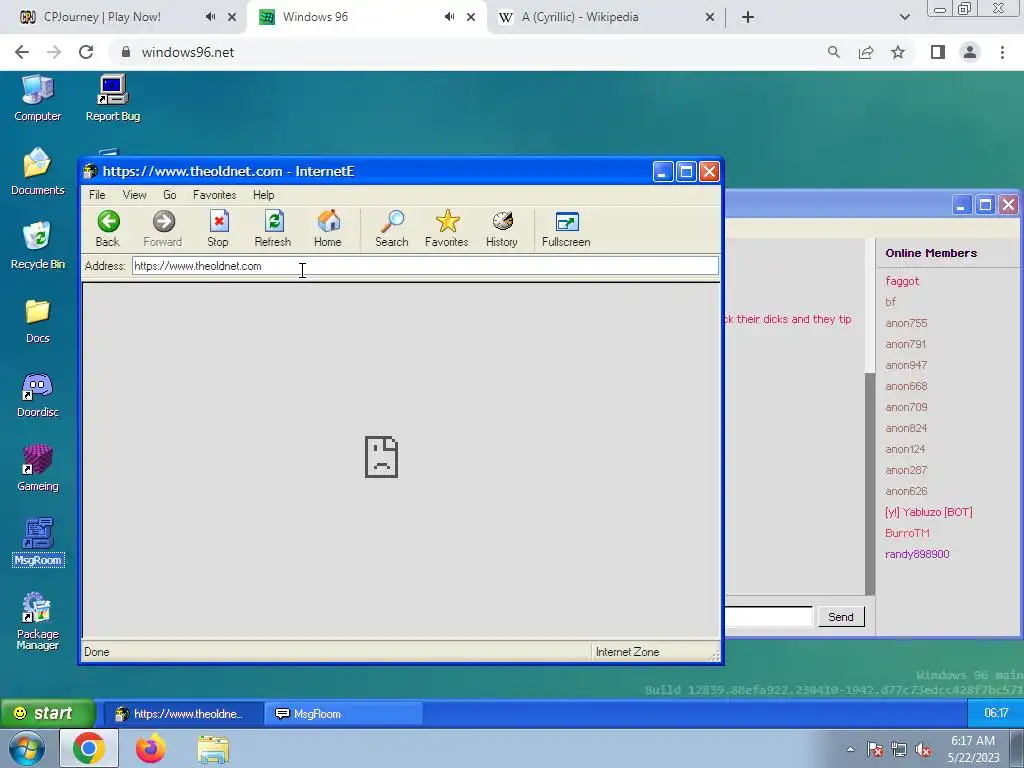
Task: Click the randy898900 member name
Action: tap(917, 554)
